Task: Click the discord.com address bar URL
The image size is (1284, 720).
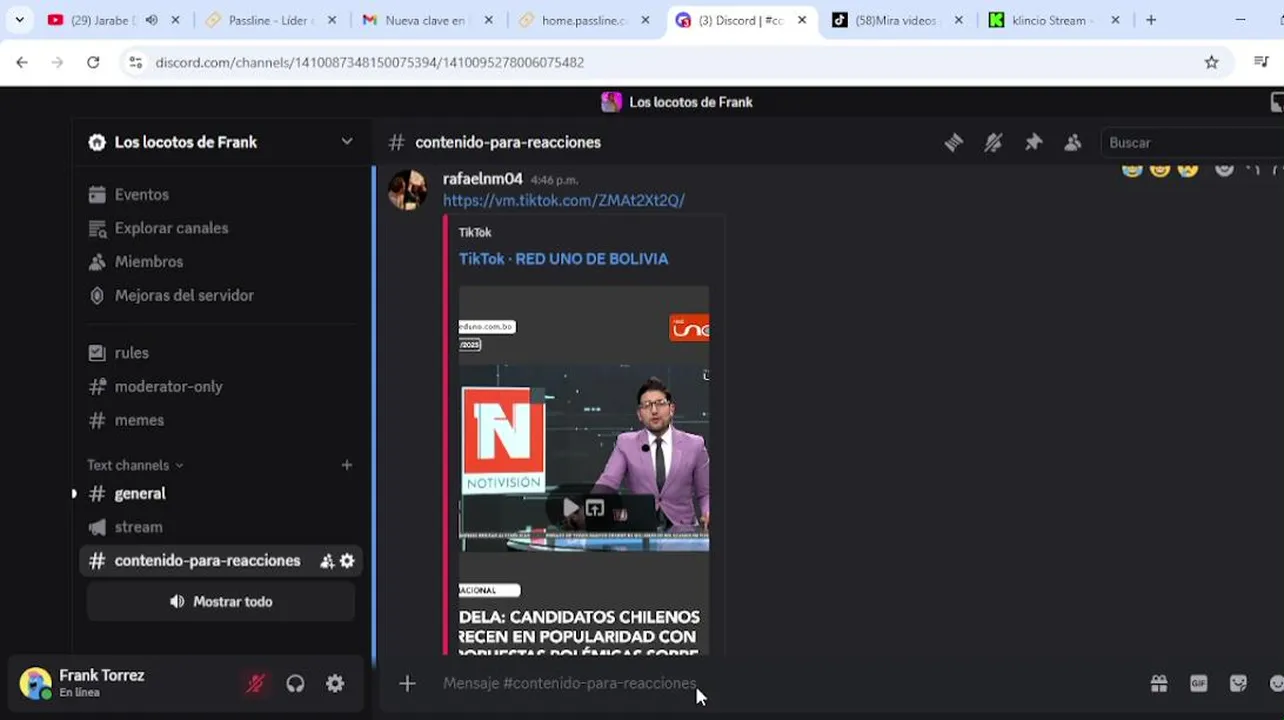Action: tap(370, 62)
